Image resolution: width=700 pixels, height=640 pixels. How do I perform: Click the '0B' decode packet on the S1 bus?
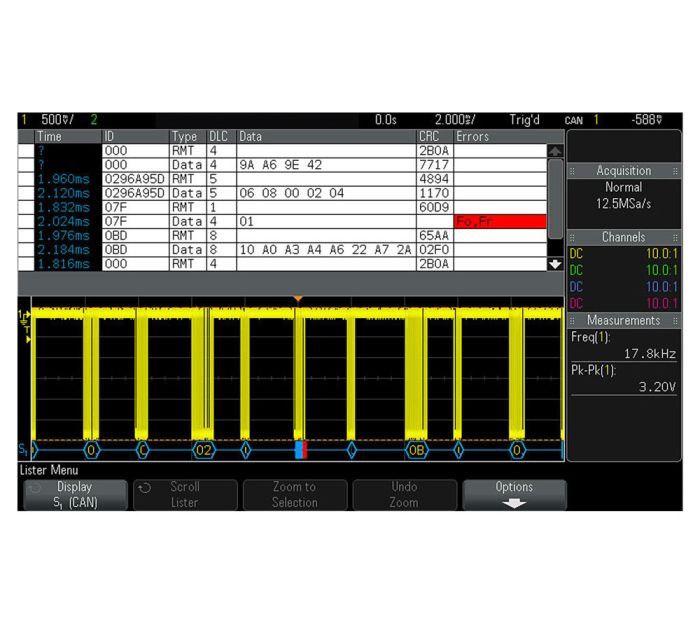coord(417,450)
